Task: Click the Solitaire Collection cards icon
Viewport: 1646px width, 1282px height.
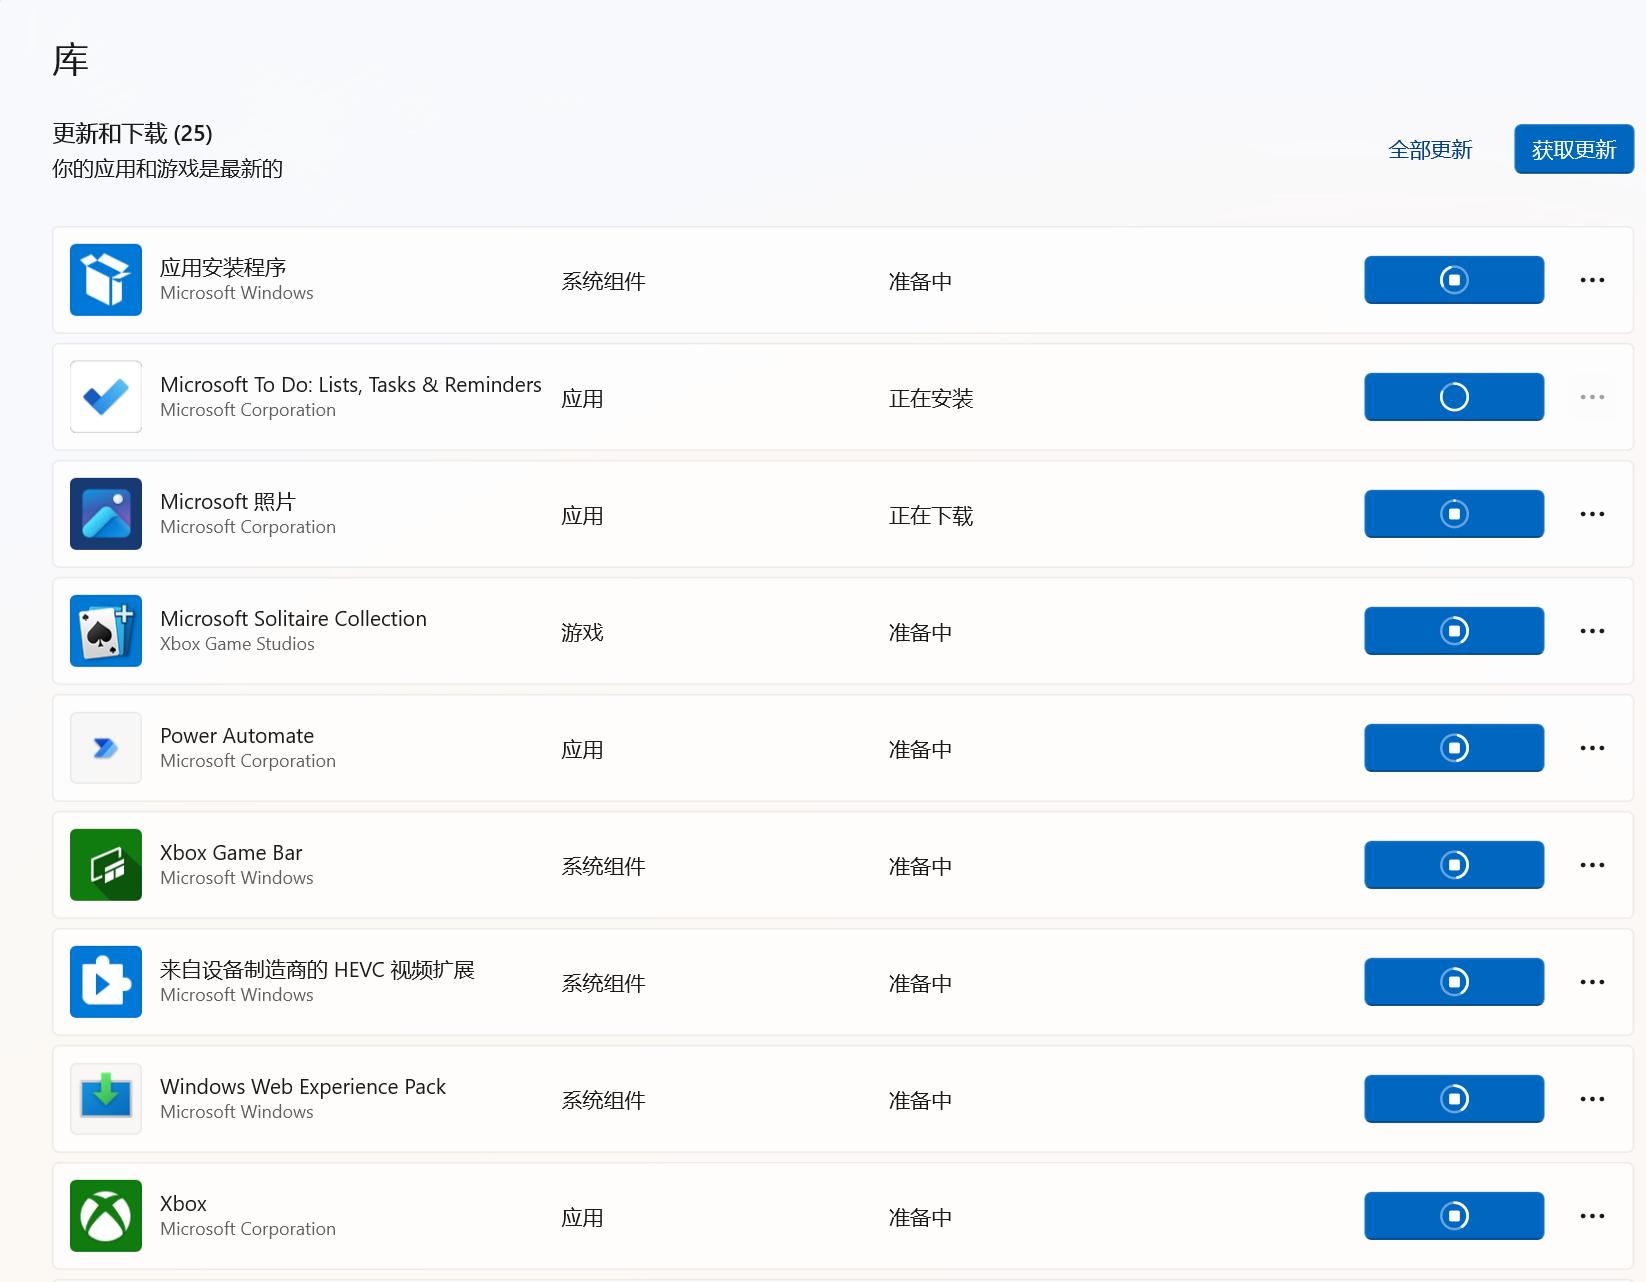Action: pyautogui.click(x=106, y=631)
